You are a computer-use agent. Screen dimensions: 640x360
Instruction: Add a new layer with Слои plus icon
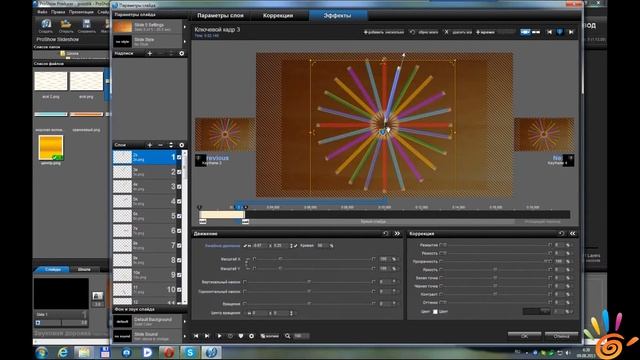pyautogui.click(x=150, y=145)
